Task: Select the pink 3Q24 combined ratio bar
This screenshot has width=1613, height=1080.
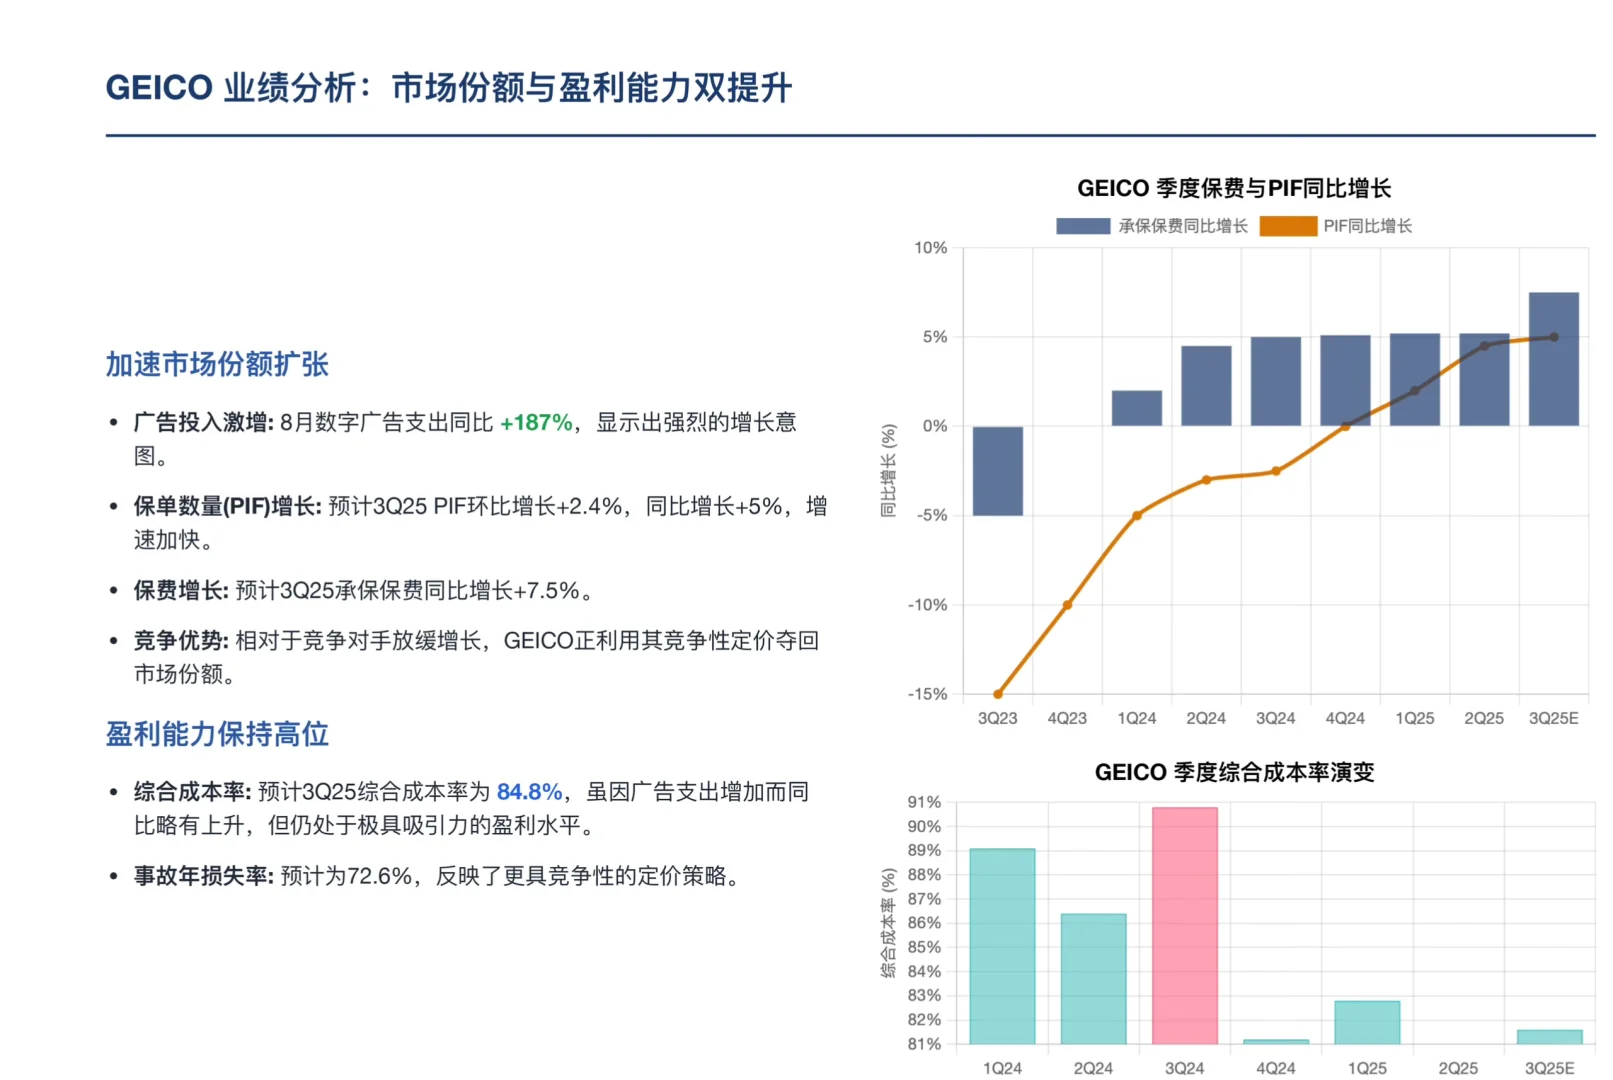Action: coord(1185,926)
